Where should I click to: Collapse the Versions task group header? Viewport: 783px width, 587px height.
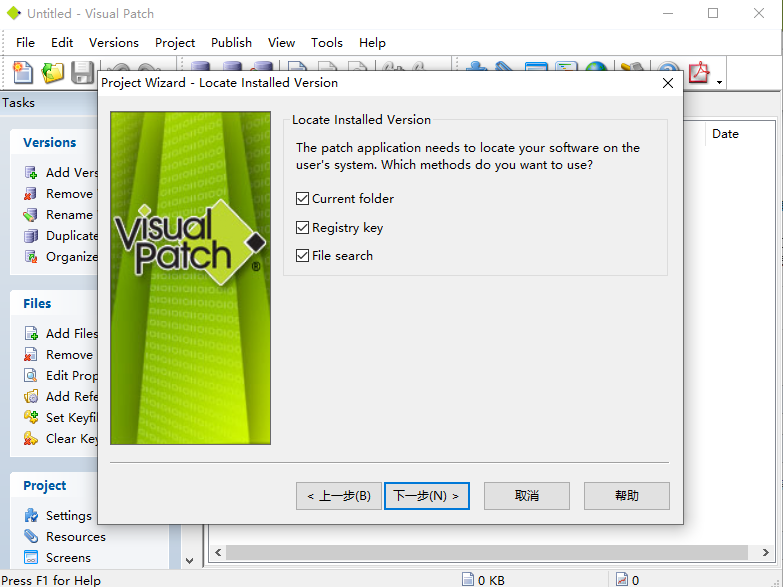[54, 142]
